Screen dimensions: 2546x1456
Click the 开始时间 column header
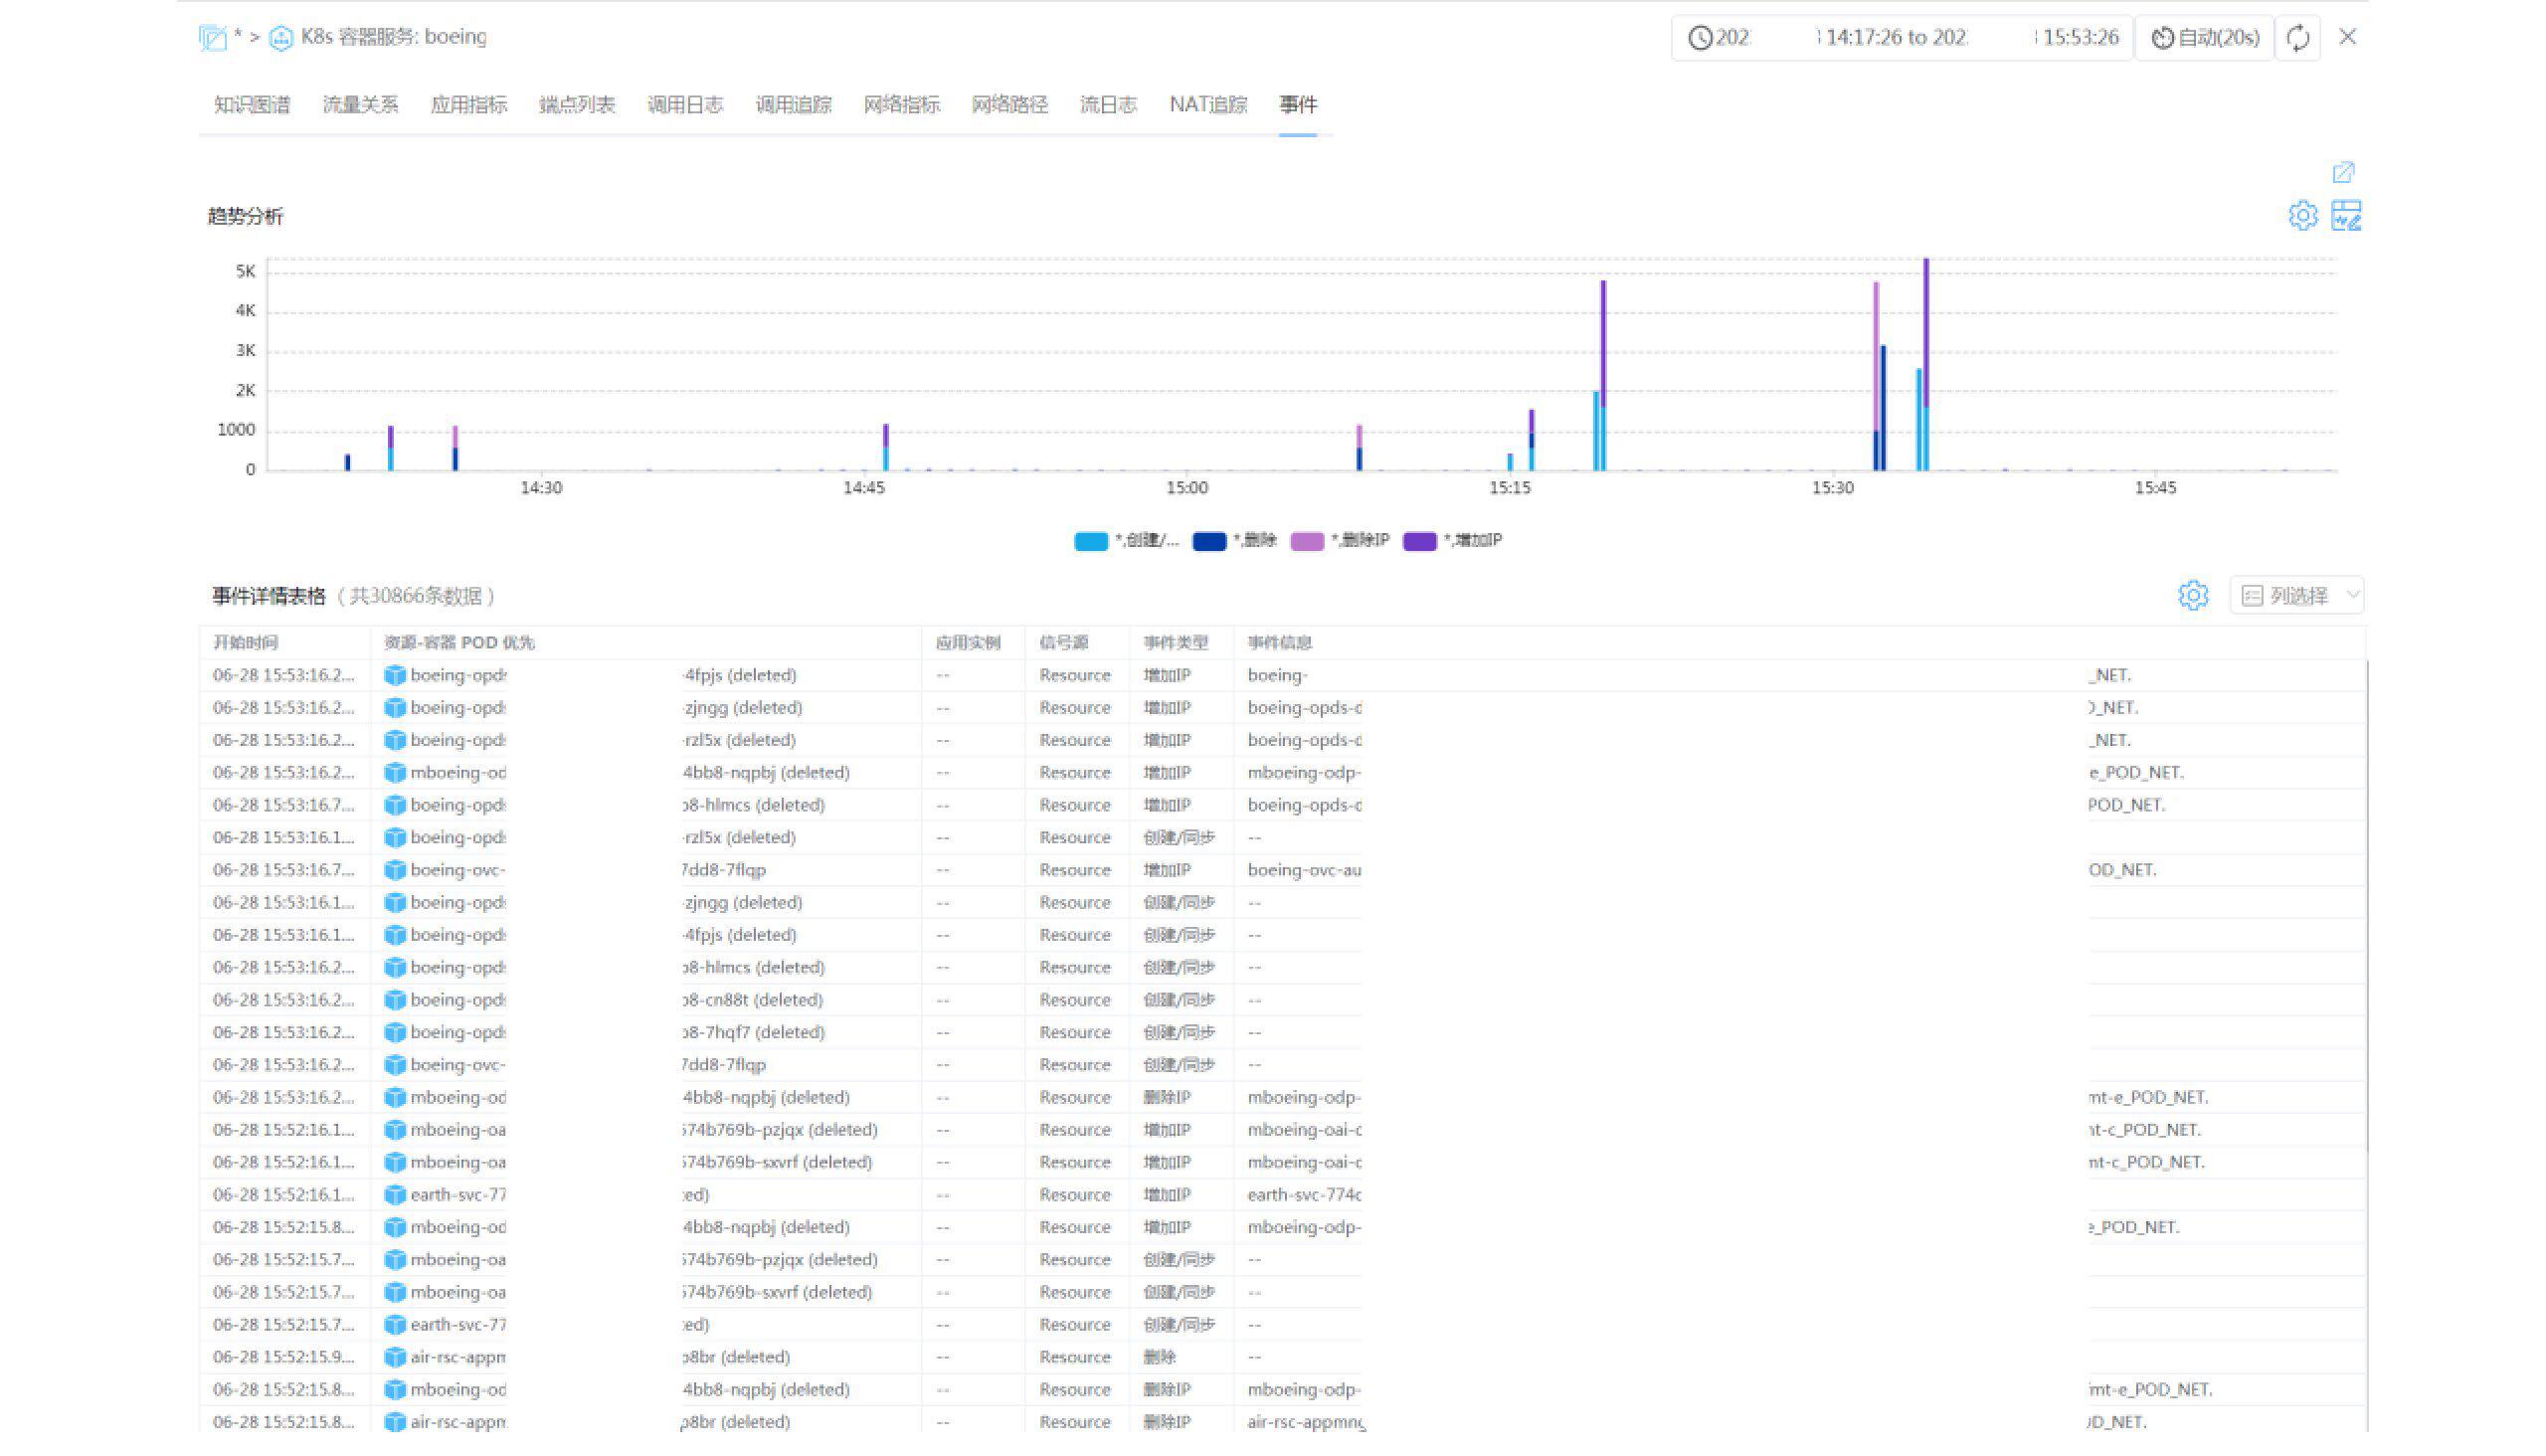pos(246,643)
